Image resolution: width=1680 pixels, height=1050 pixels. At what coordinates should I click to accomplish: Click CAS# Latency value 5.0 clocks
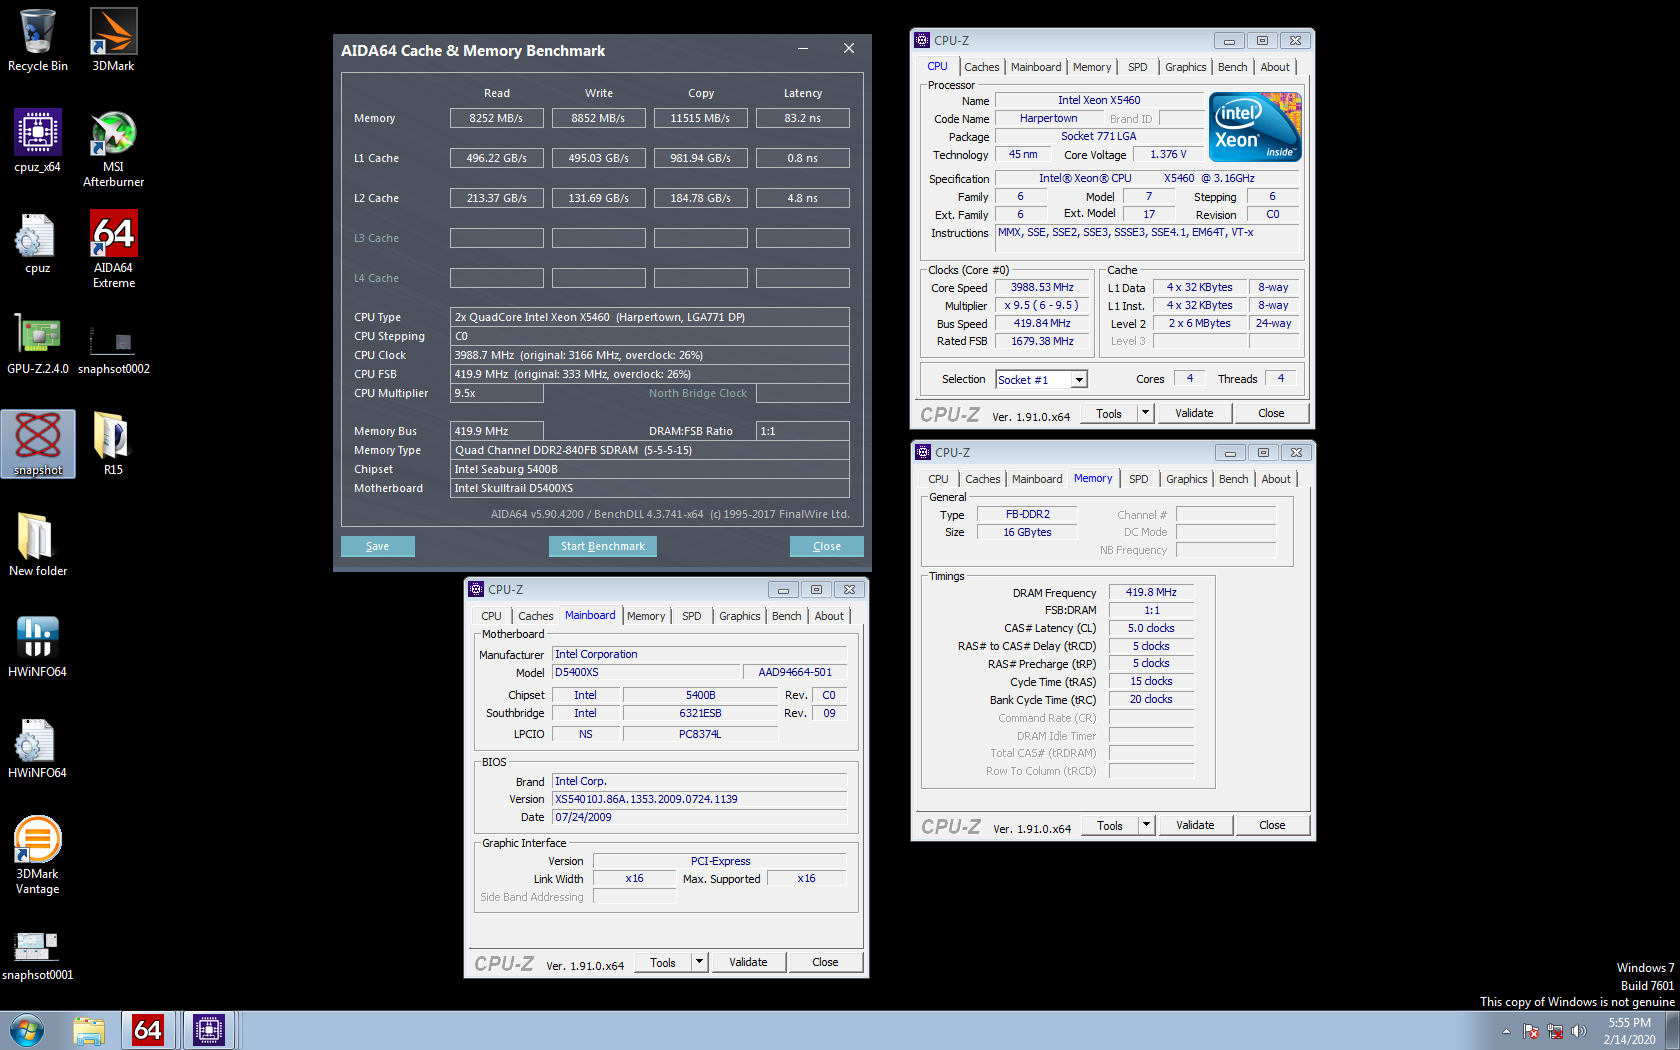pyautogui.click(x=1151, y=628)
